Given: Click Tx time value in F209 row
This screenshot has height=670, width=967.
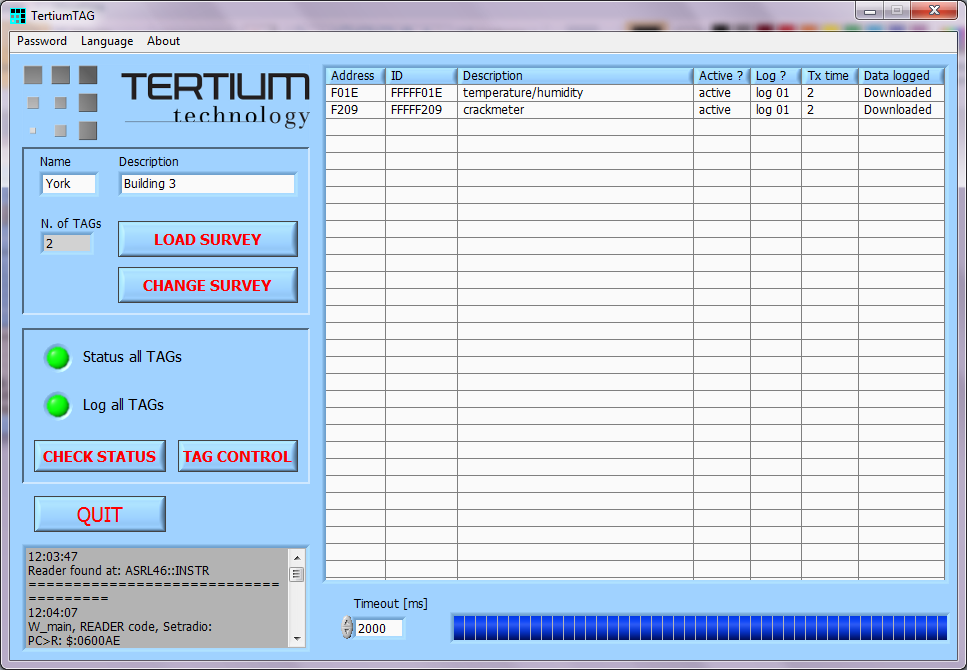Looking at the screenshot, I should [829, 110].
